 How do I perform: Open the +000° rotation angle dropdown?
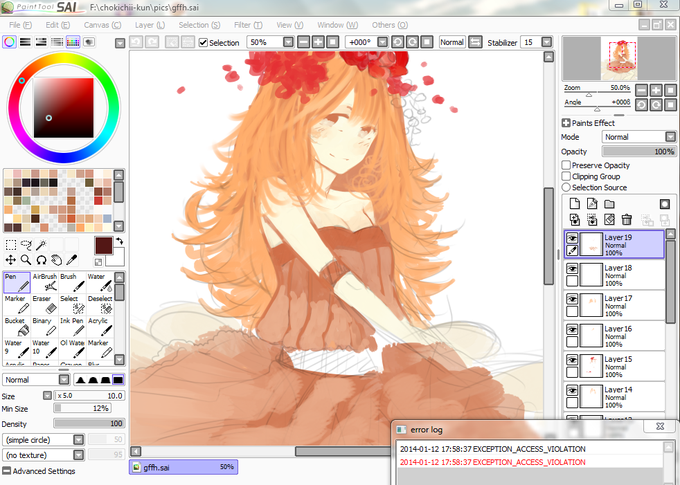(382, 42)
